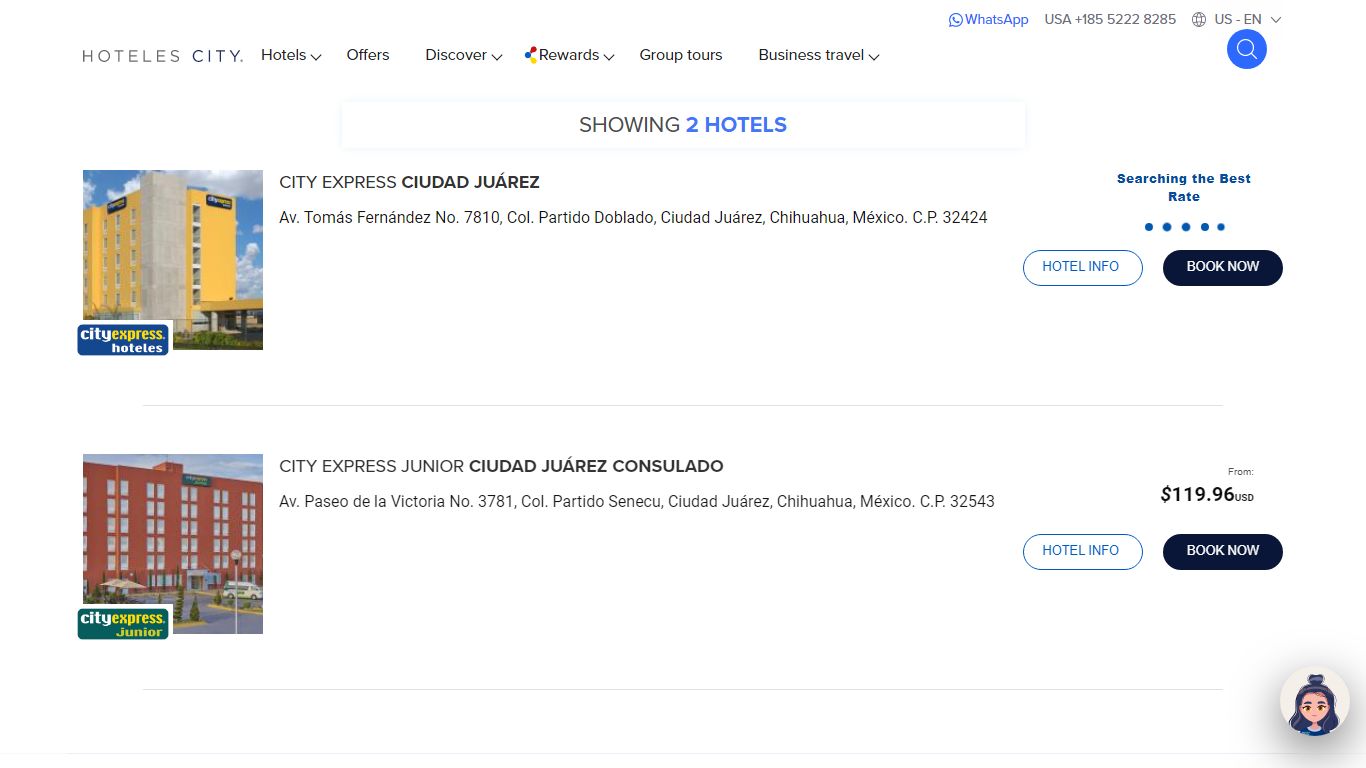Screen dimensions: 1366x768
Task: Open the yellow Ciudad Juárez hotel photo
Action: tap(173, 259)
